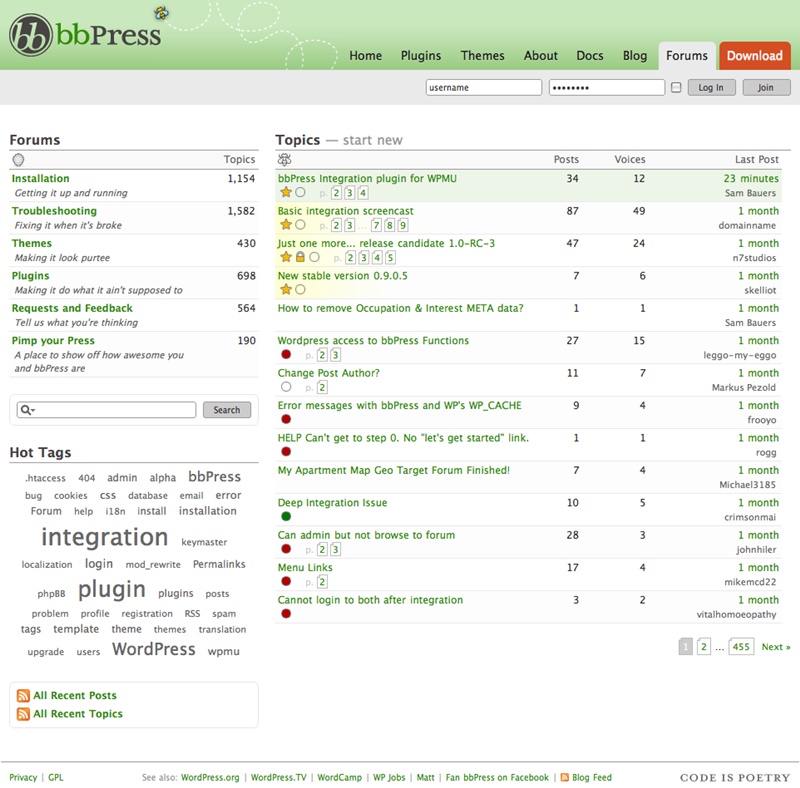Click the open circle icon under Change Post Author?

(286, 387)
